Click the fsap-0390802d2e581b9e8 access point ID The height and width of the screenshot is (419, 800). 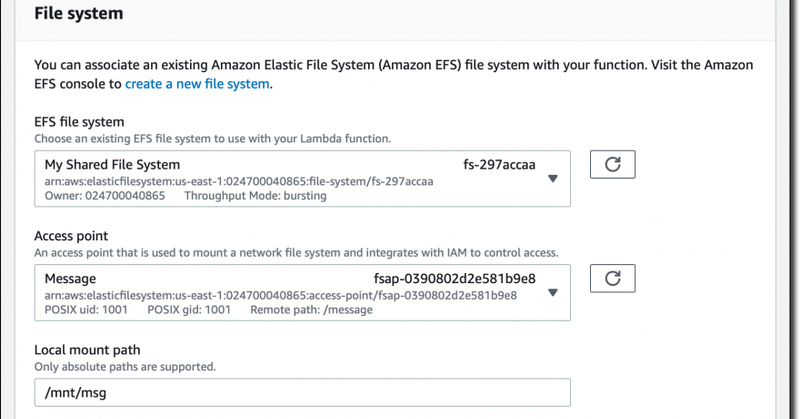tap(455, 278)
